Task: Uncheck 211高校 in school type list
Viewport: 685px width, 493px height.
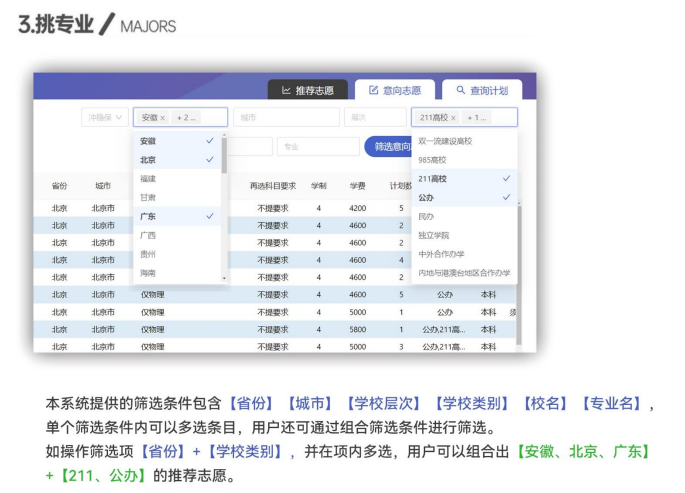Action: click(506, 178)
